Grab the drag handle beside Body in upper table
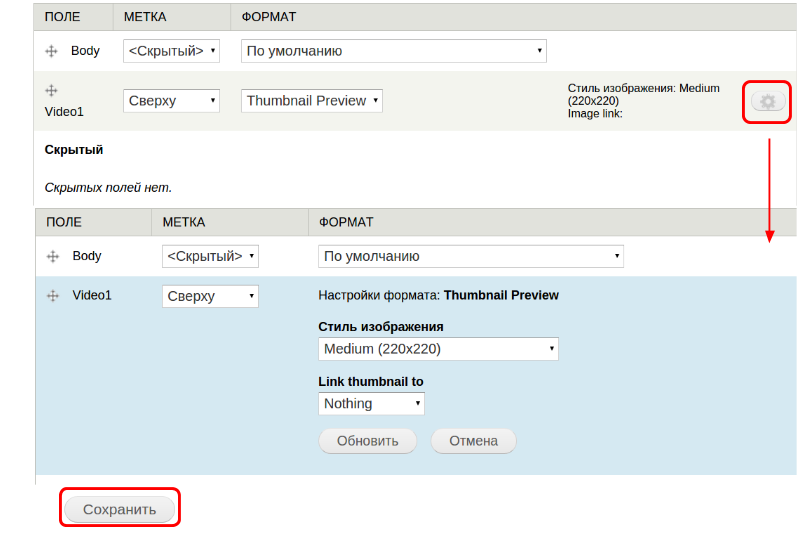This screenshot has width=801, height=550. point(51,51)
